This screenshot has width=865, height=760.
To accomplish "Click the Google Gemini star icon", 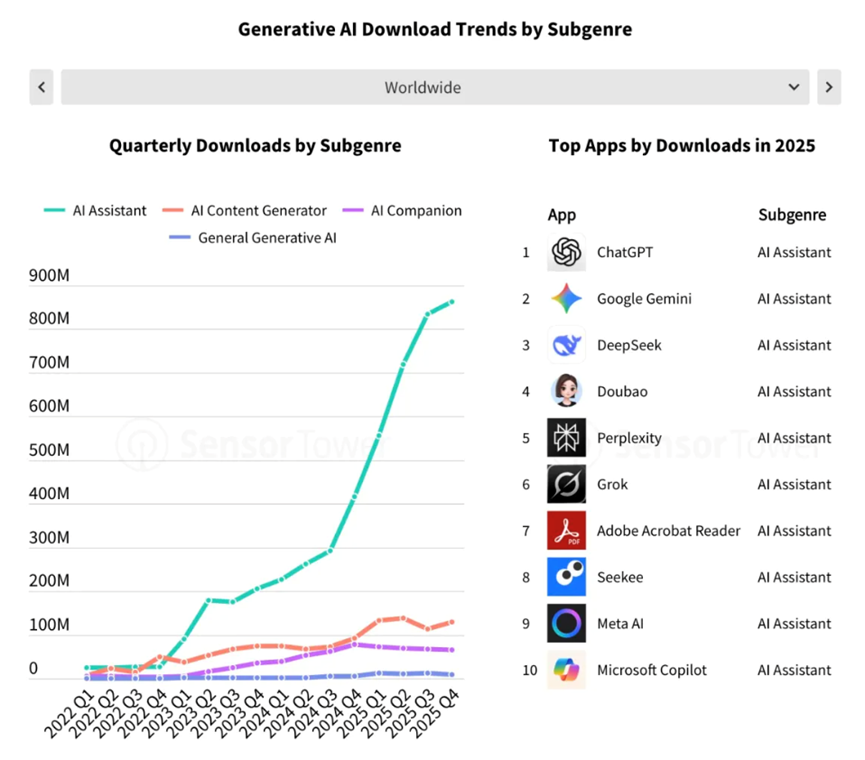I will [566, 298].
